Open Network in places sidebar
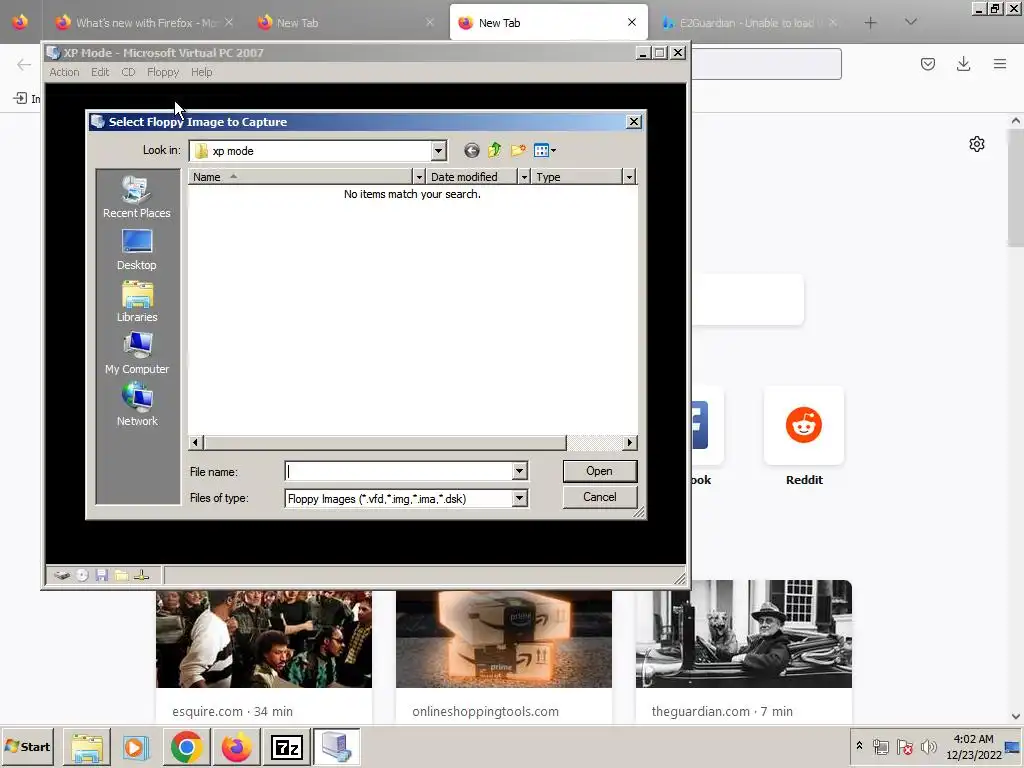Viewport: 1024px width, 768px height. pos(137,406)
